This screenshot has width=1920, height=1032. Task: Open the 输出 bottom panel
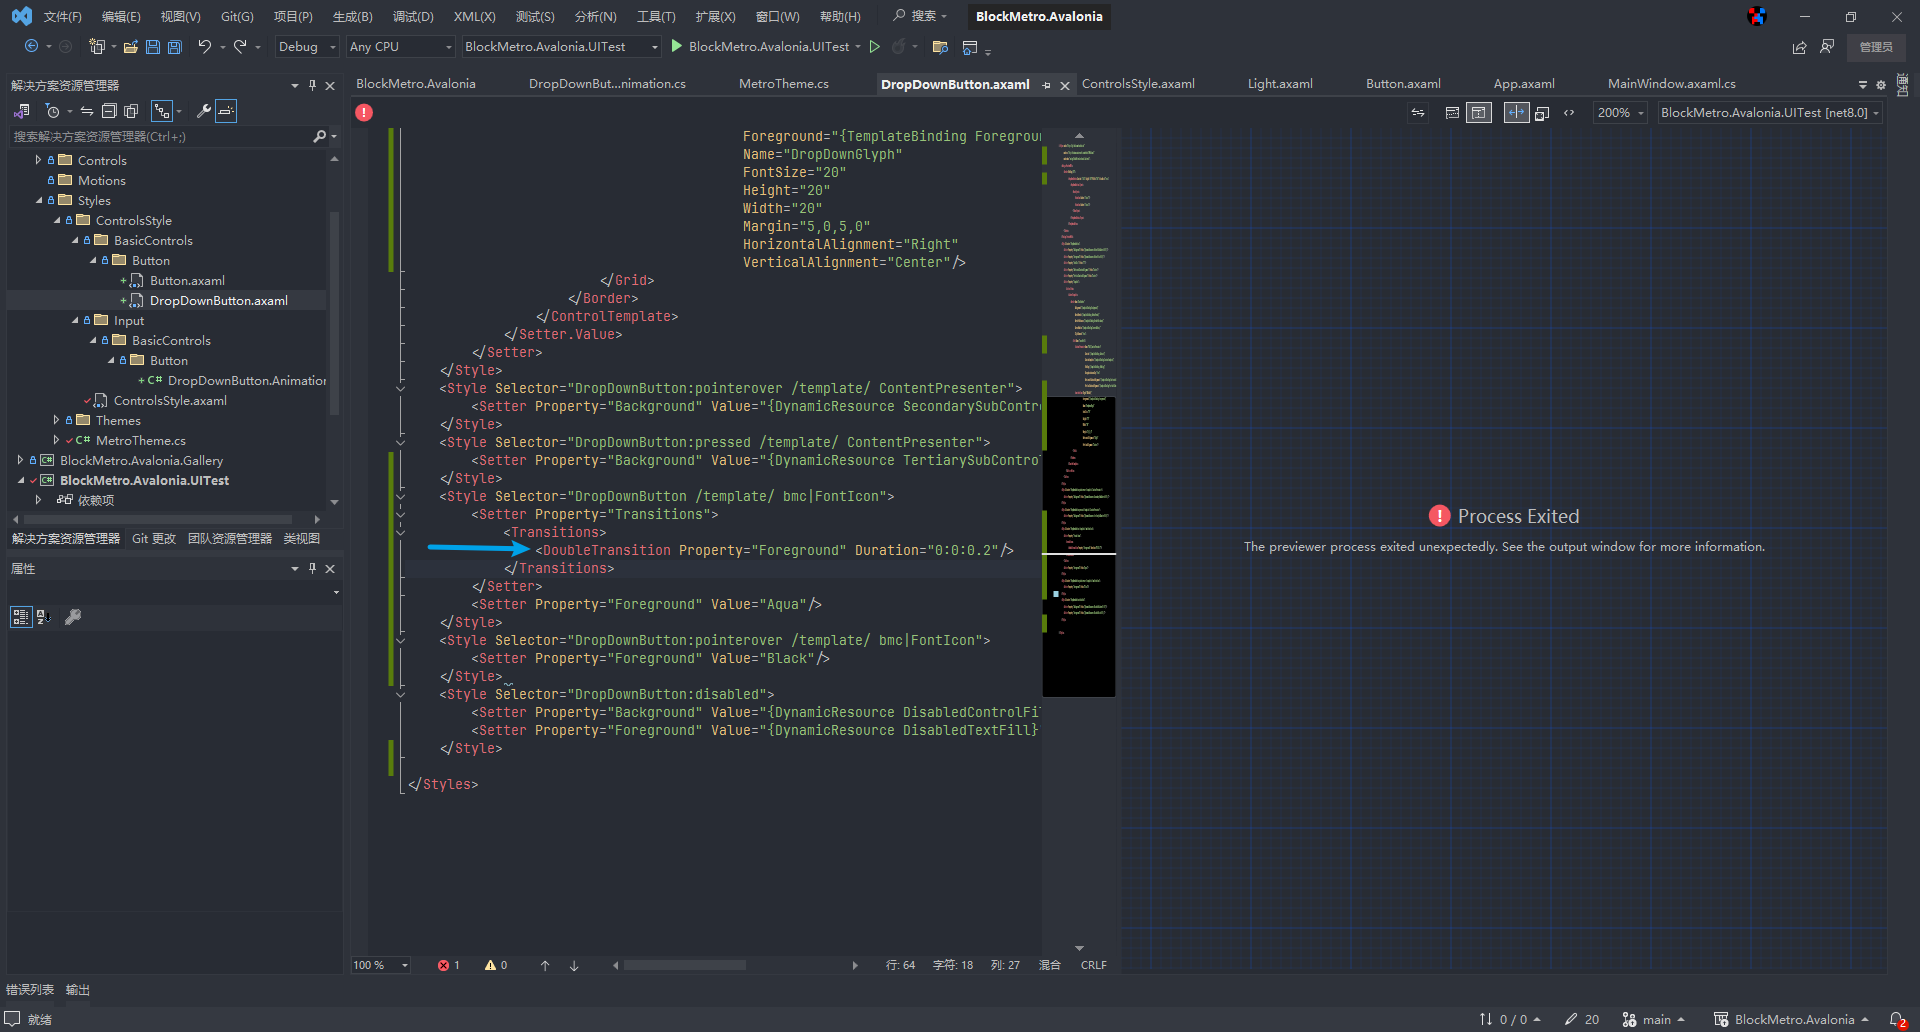(78, 989)
